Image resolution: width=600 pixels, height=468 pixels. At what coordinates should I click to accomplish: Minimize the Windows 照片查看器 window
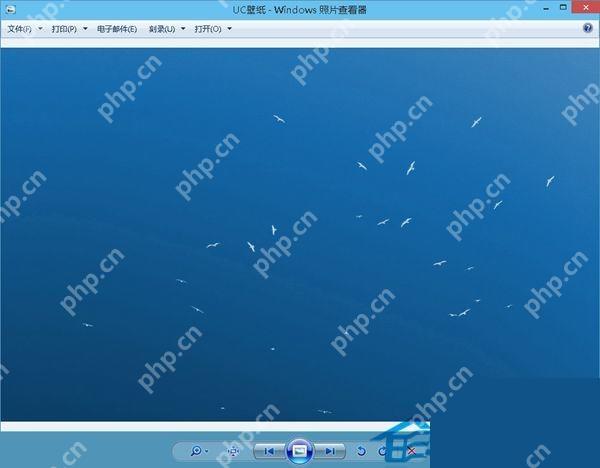pos(546,8)
